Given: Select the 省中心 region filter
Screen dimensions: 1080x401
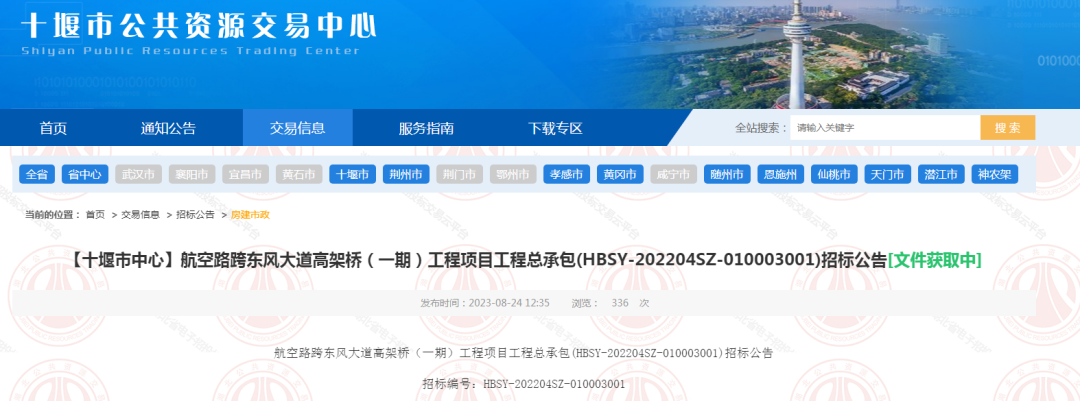Looking at the screenshot, I should point(85,174).
